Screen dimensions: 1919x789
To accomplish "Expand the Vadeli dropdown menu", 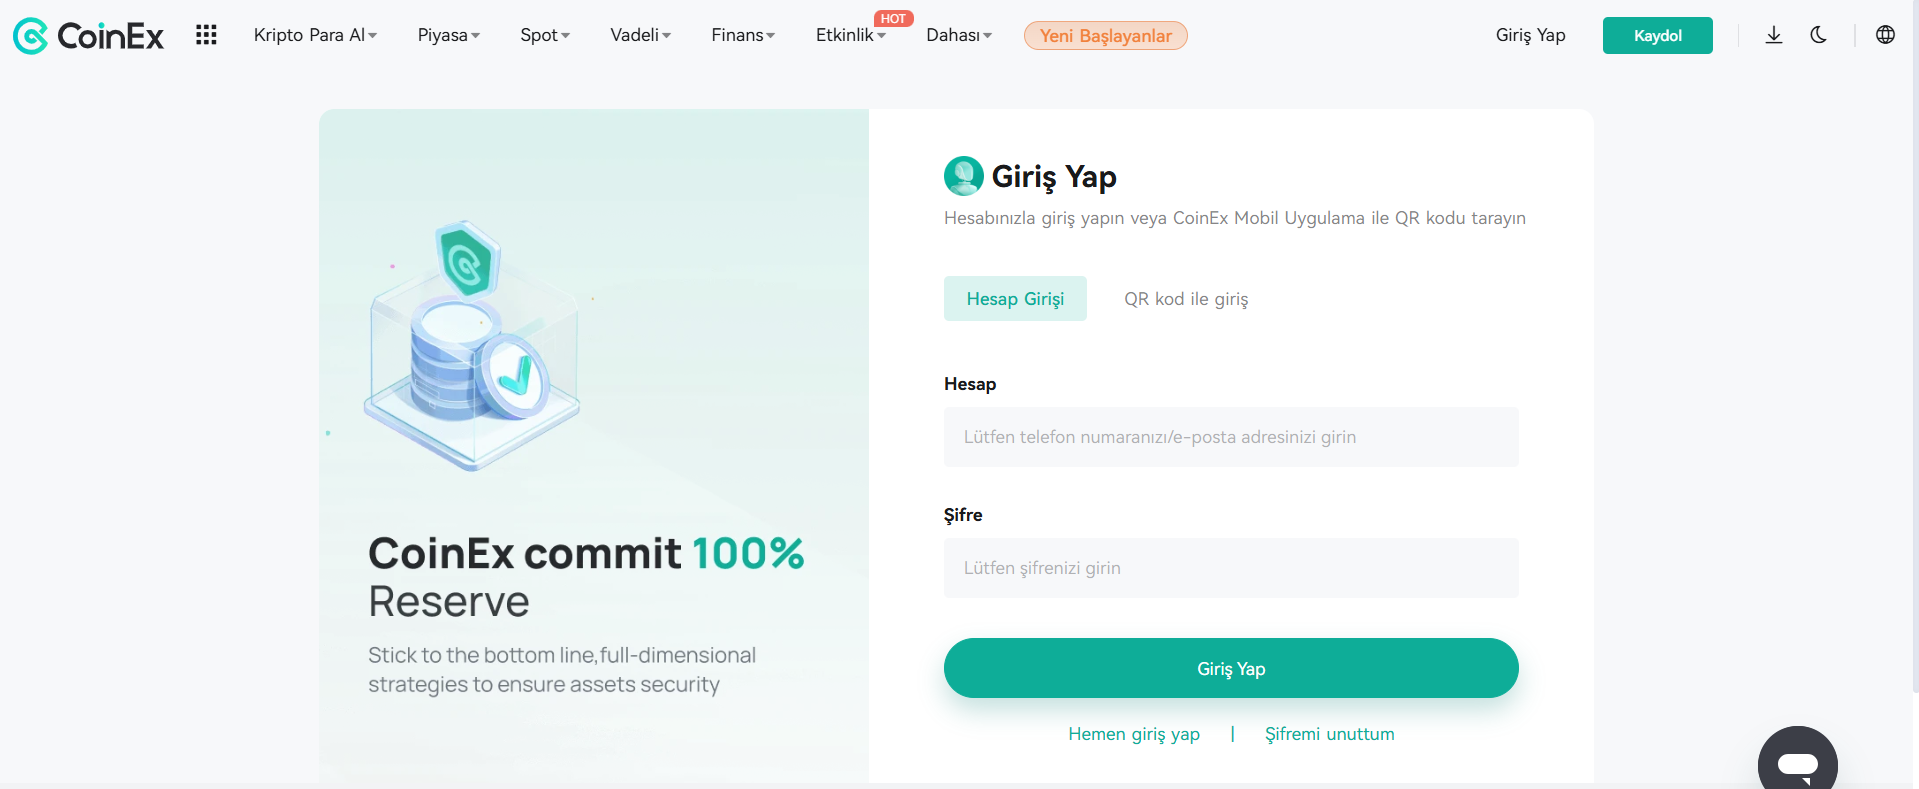I will point(641,35).
